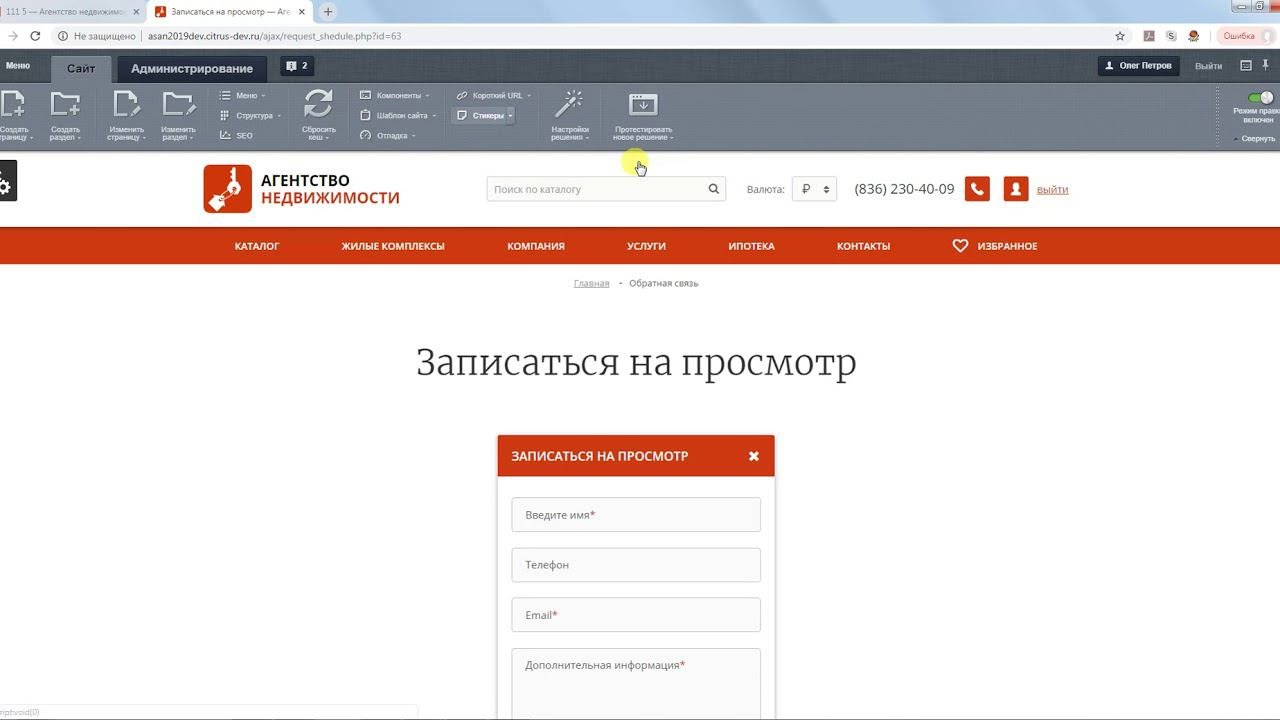
Task: Reload the page with the refresh icon
Action: 35,36
